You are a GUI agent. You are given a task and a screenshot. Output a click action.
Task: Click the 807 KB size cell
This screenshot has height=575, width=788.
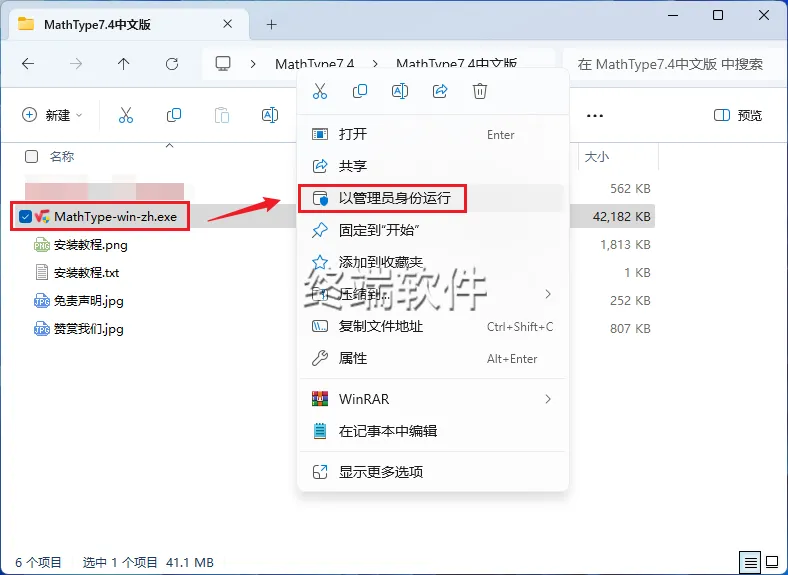coord(630,329)
